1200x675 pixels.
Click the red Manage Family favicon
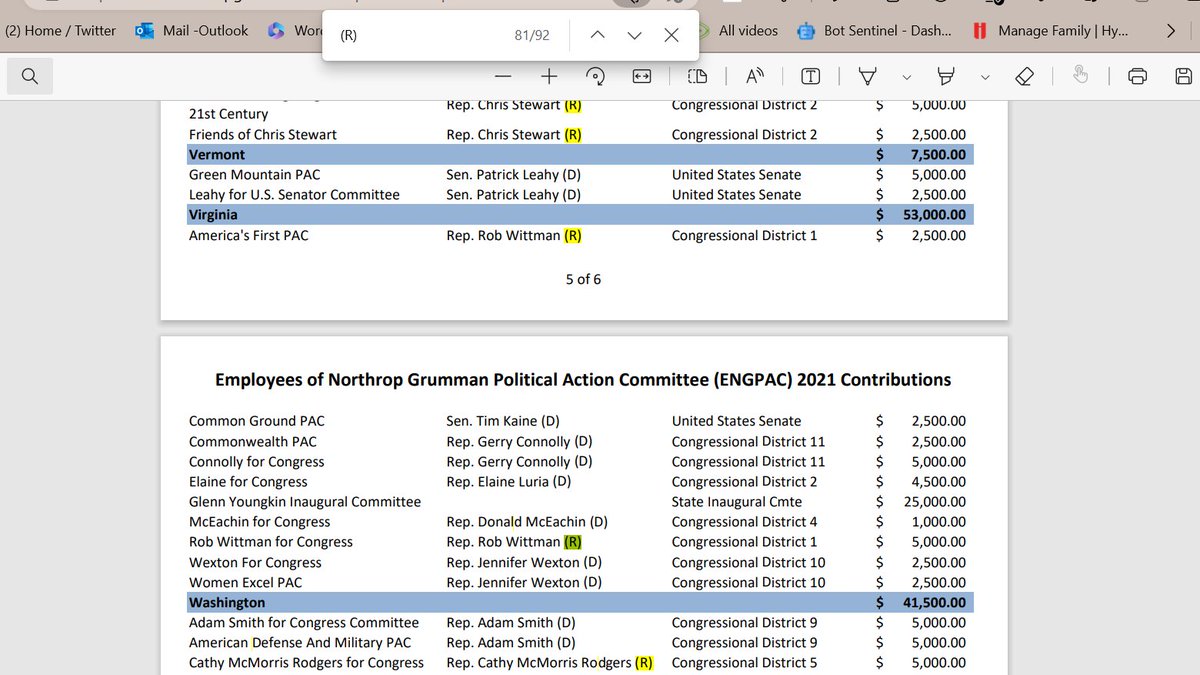981,31
